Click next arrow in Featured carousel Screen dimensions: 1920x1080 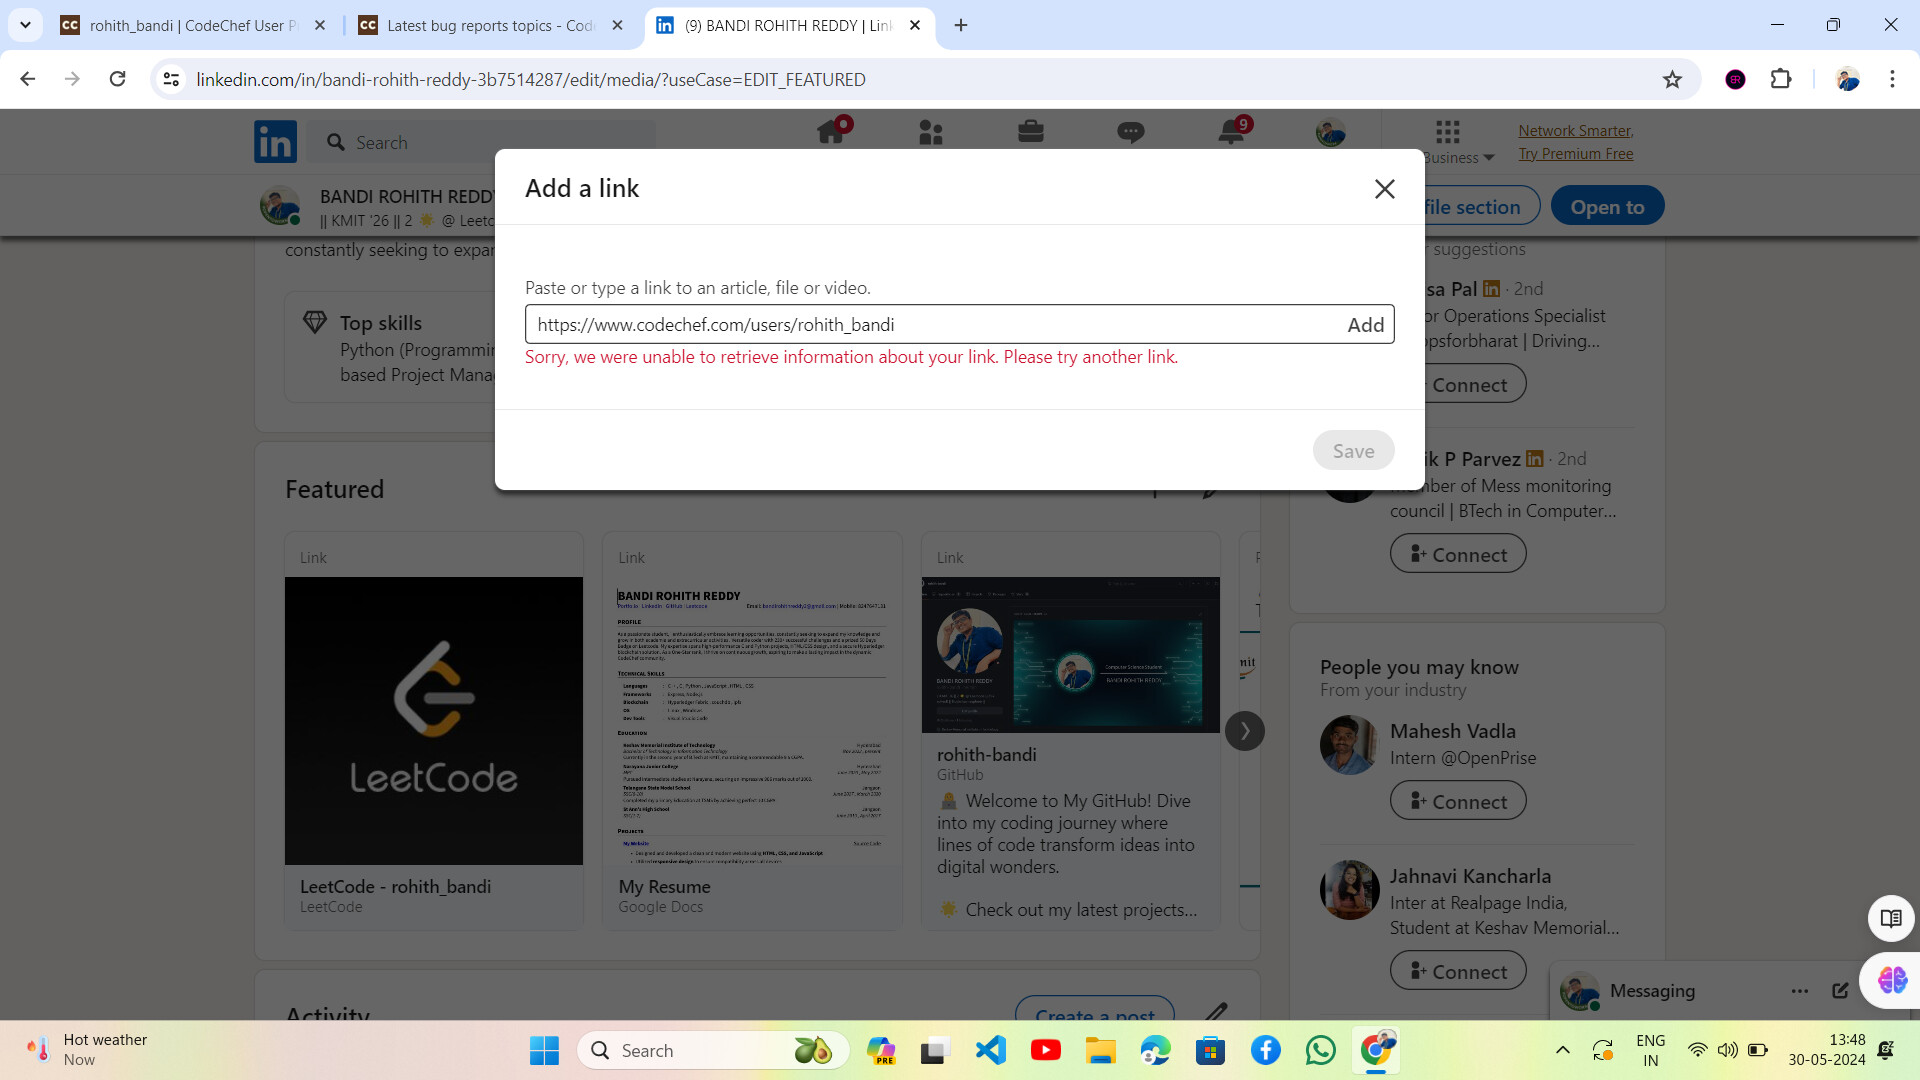coord(1244,731)
